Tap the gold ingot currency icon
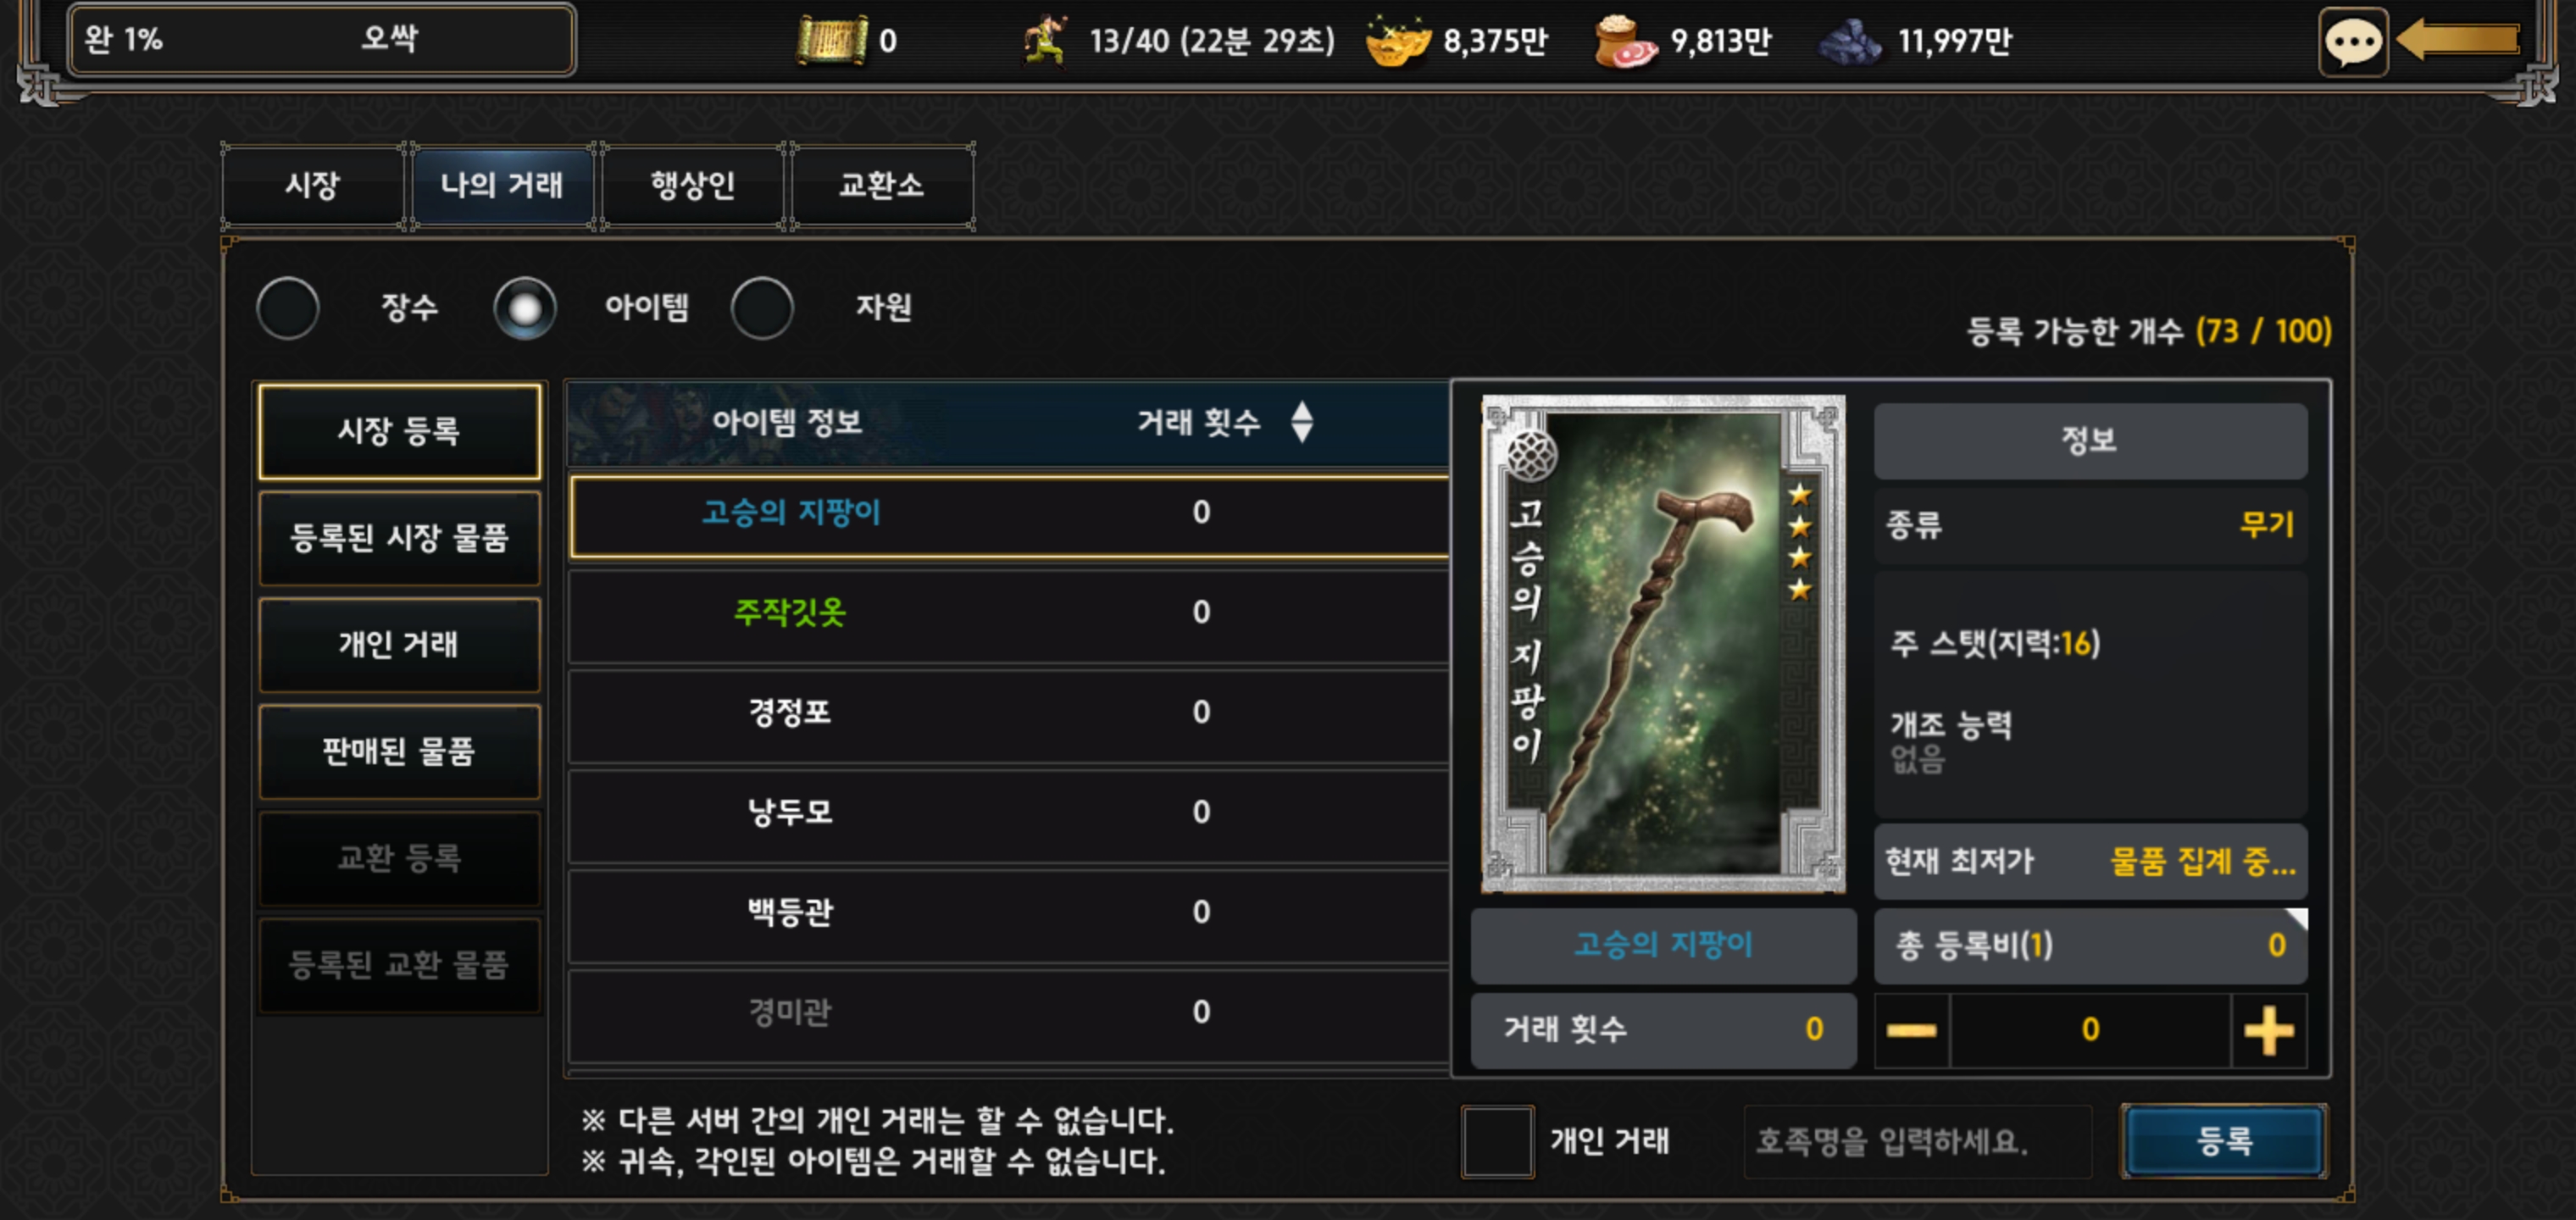 1398,41
